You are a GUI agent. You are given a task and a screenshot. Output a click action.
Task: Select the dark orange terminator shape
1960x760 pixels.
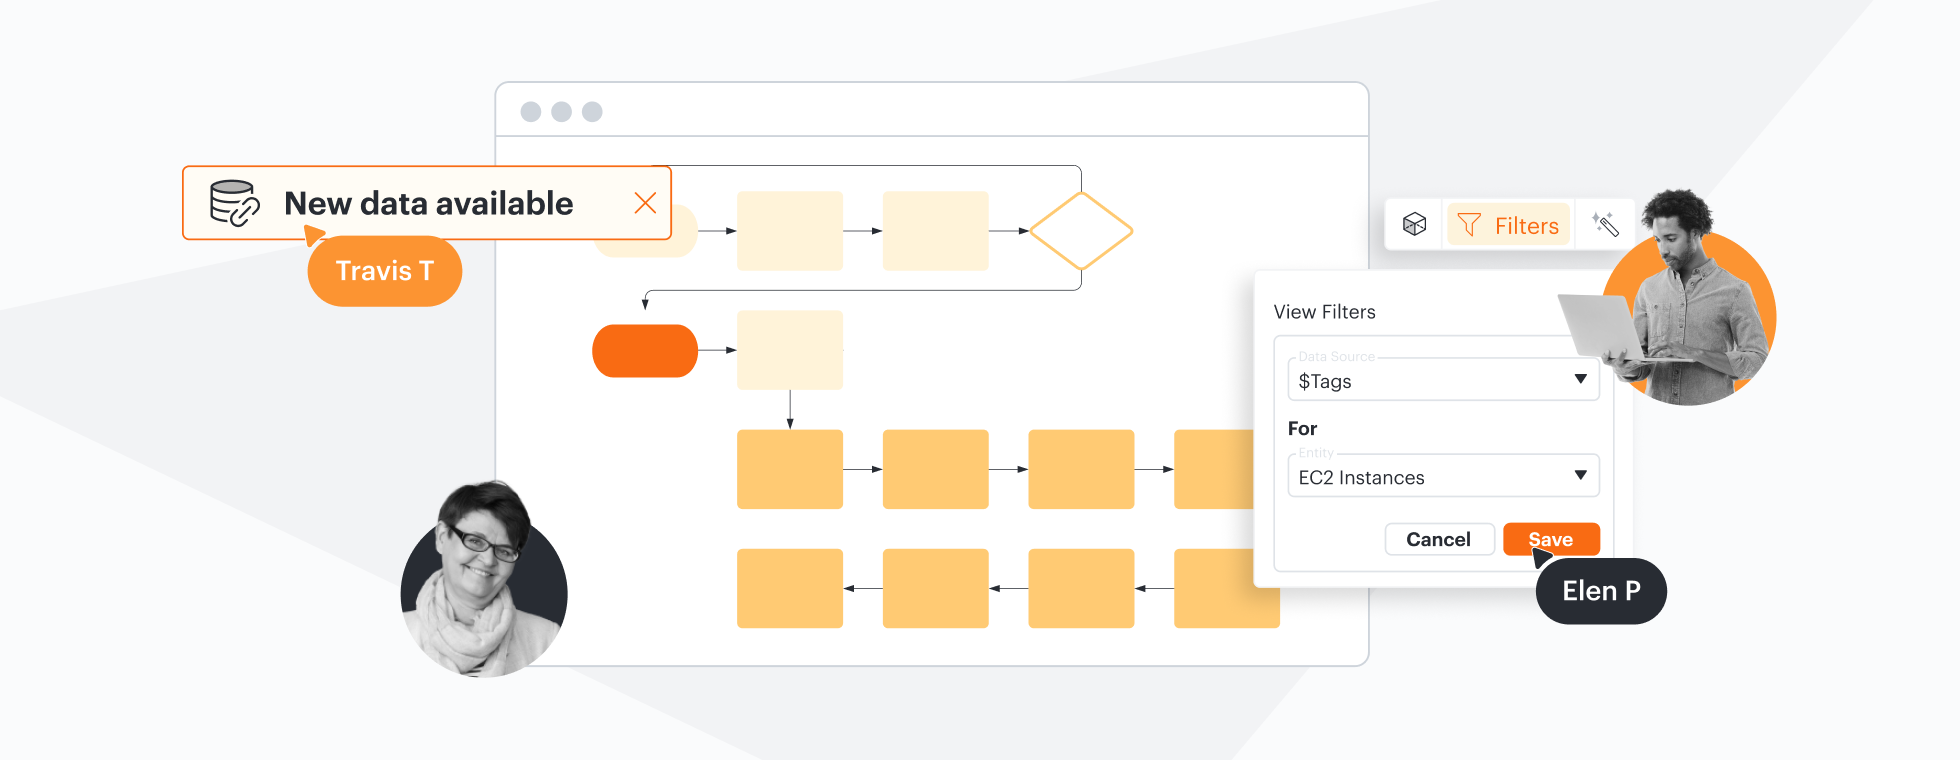[645, 351]
